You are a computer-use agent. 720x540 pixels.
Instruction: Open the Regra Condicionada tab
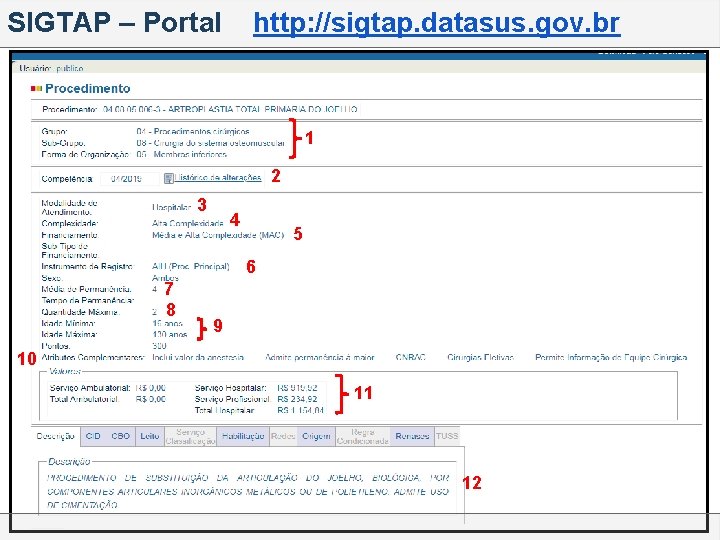363,436
